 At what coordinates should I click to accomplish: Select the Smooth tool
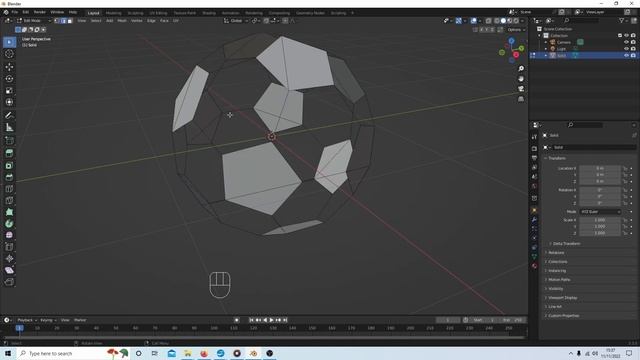9,235
